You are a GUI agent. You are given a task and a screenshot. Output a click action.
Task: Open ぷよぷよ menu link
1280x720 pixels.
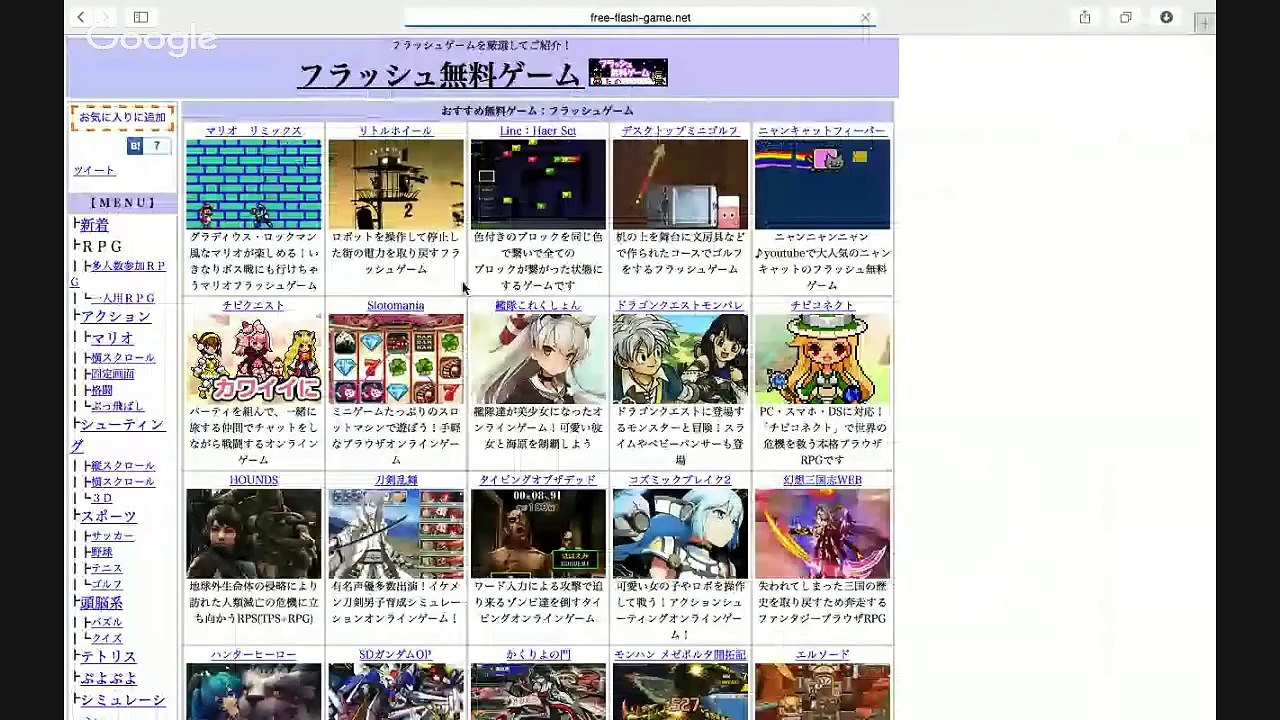pos(108,678)
